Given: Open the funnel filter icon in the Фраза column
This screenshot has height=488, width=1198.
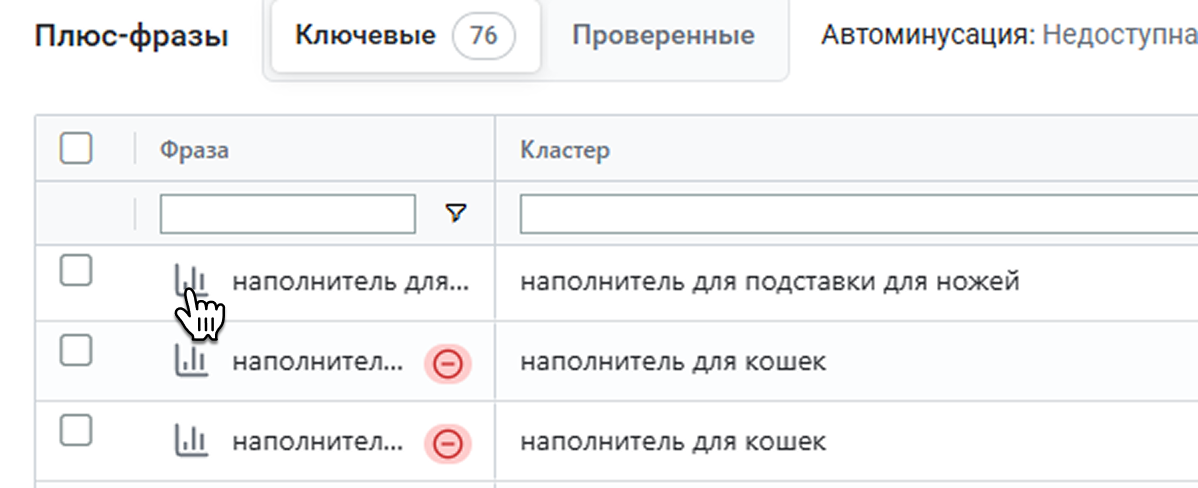Looking at the screenshot, I should pos(456,212).
